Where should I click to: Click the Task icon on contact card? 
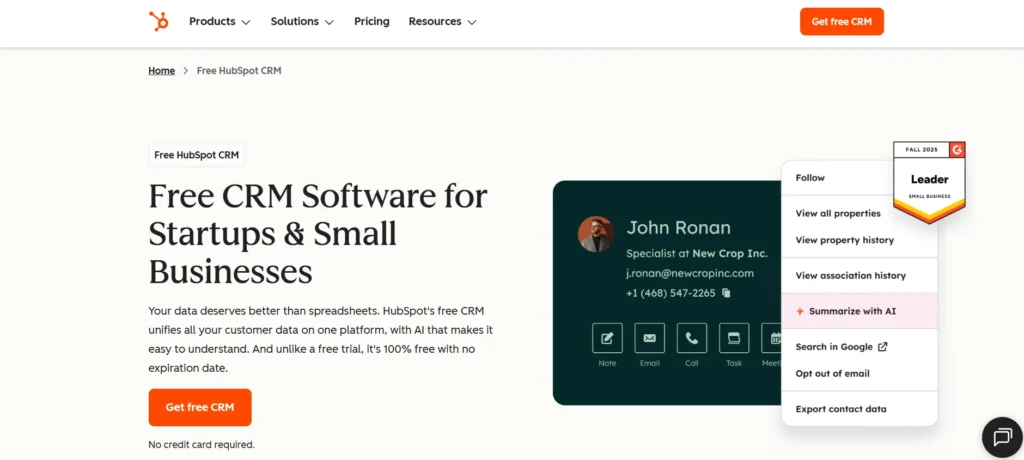click(734, 338)
